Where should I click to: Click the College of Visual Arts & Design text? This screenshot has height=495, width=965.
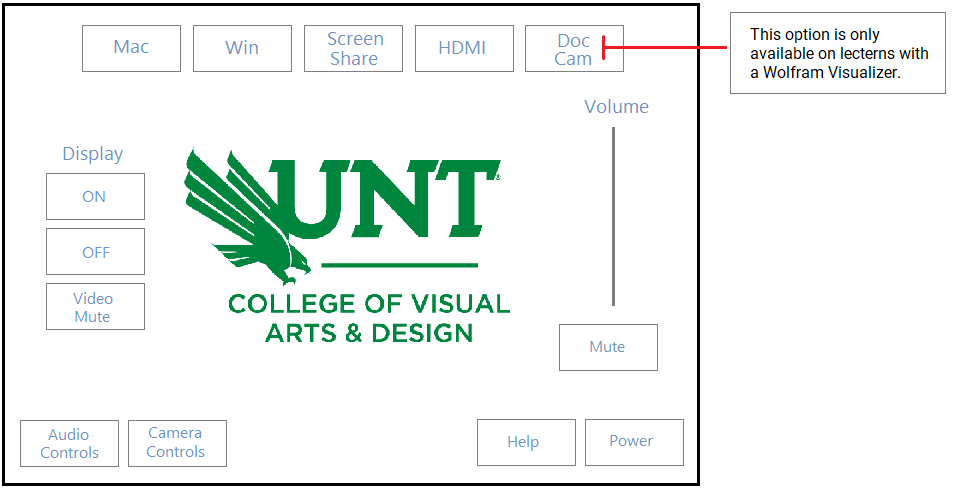(369, 318)
